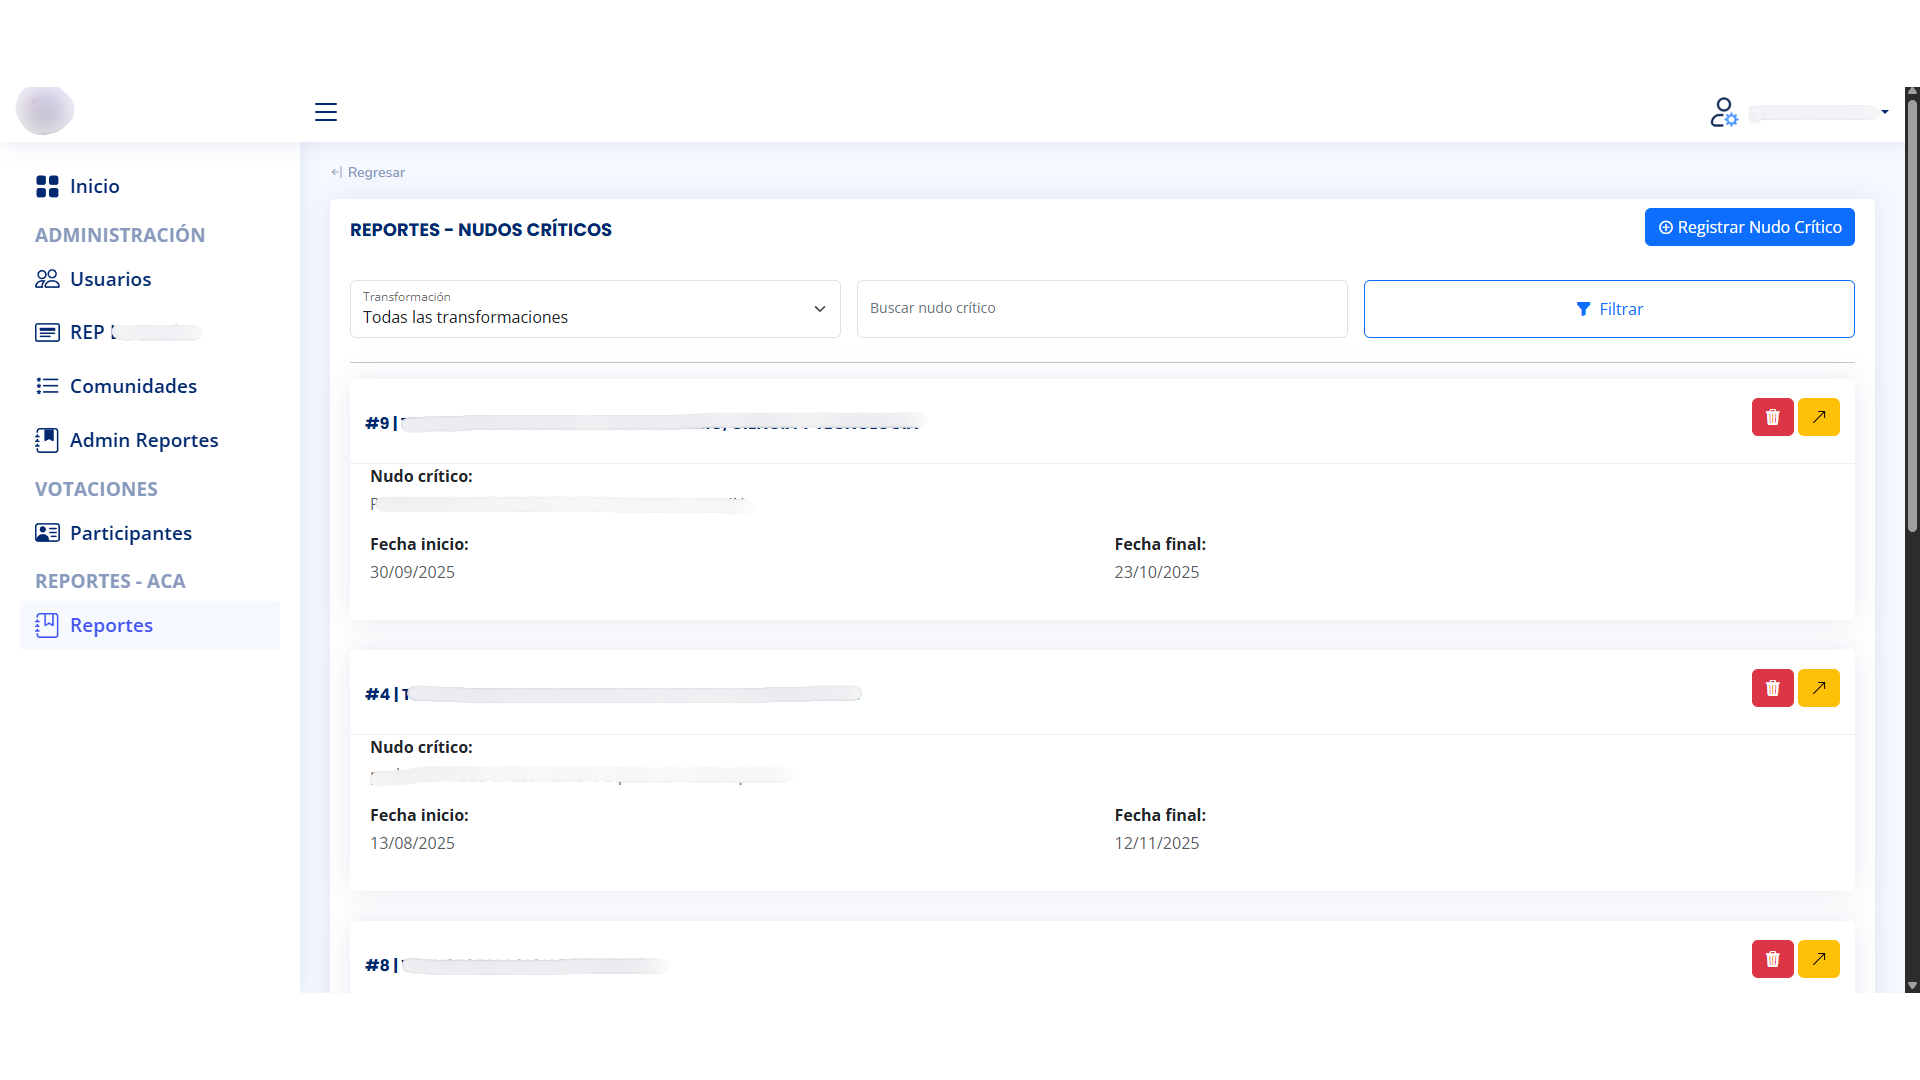Go to Inicio in sidebar
Viewport: 1920px width, 1080px height.
coord(94,186)
